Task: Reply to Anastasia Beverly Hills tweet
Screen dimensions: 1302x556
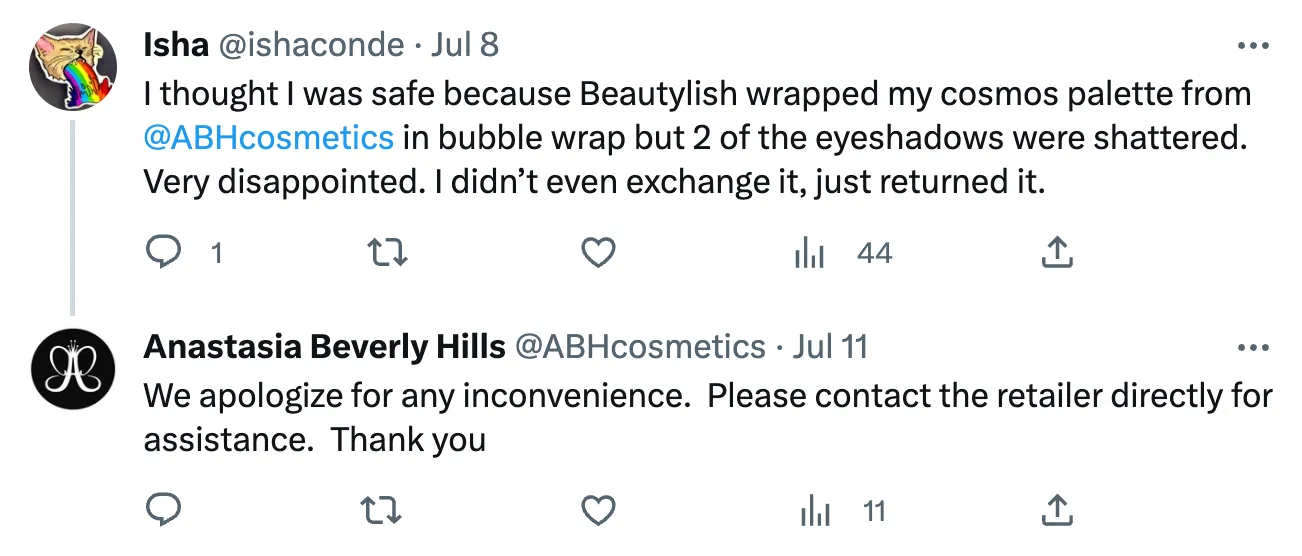Action: 163,512
